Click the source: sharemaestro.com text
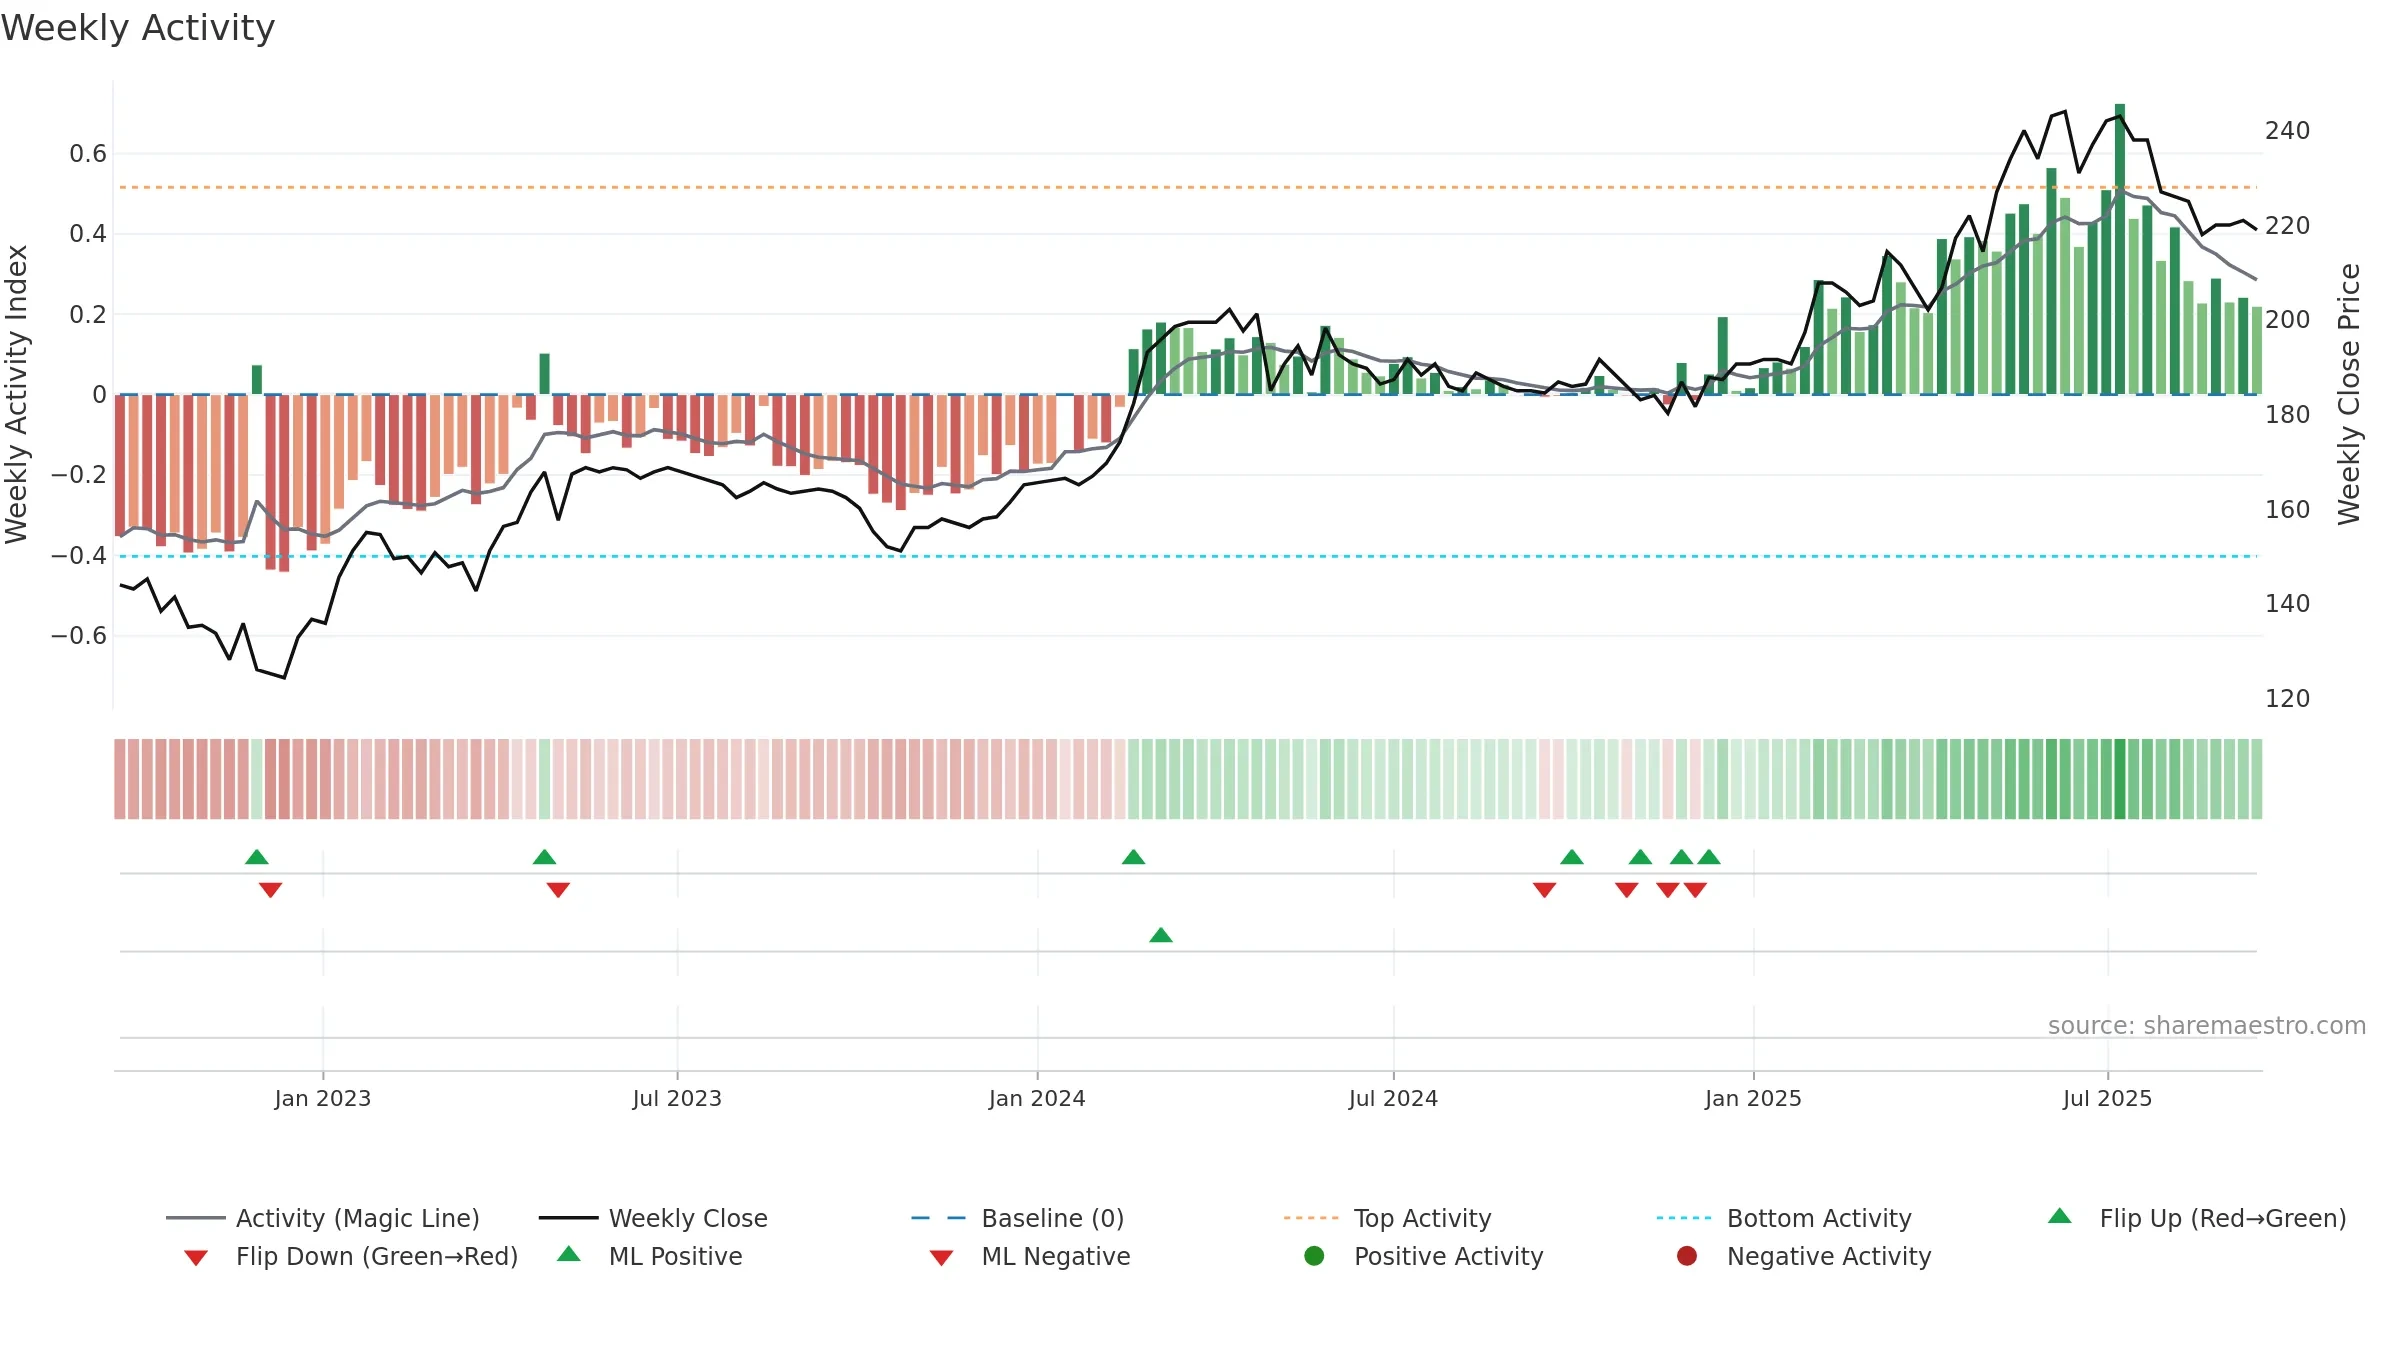The height and width of the screenshot is (1350, 2400). point(2207,1026)
